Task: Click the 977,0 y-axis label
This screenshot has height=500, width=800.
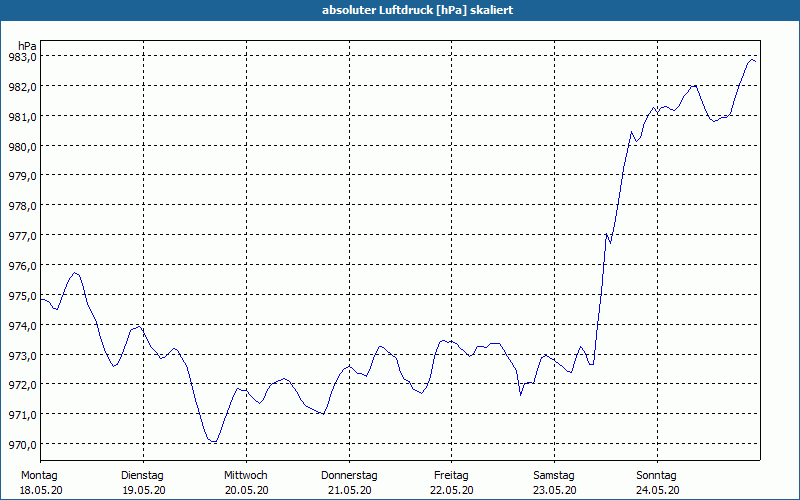Action: point(22,236)
